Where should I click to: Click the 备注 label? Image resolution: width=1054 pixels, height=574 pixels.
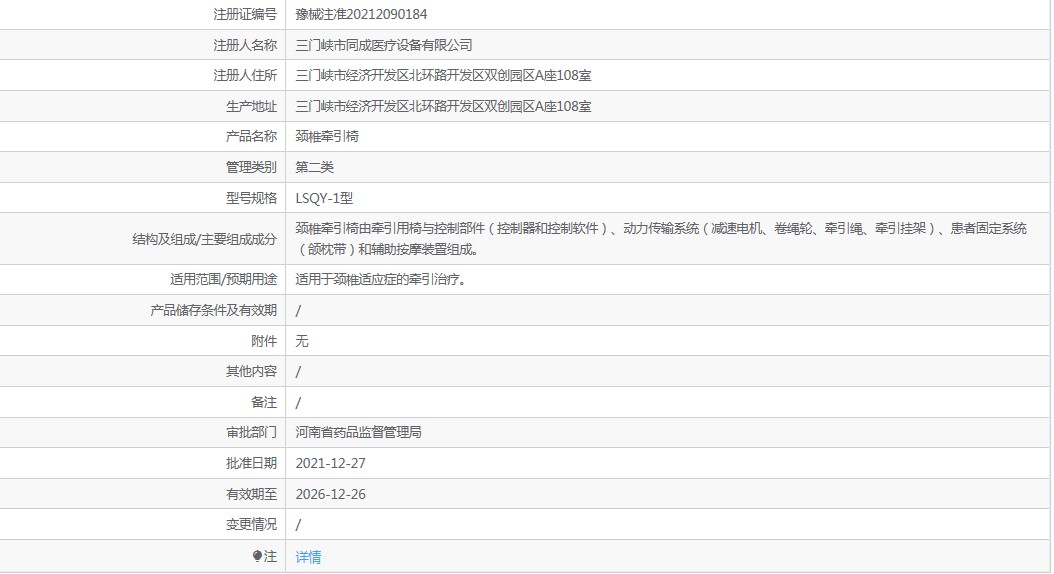(264, 402)
